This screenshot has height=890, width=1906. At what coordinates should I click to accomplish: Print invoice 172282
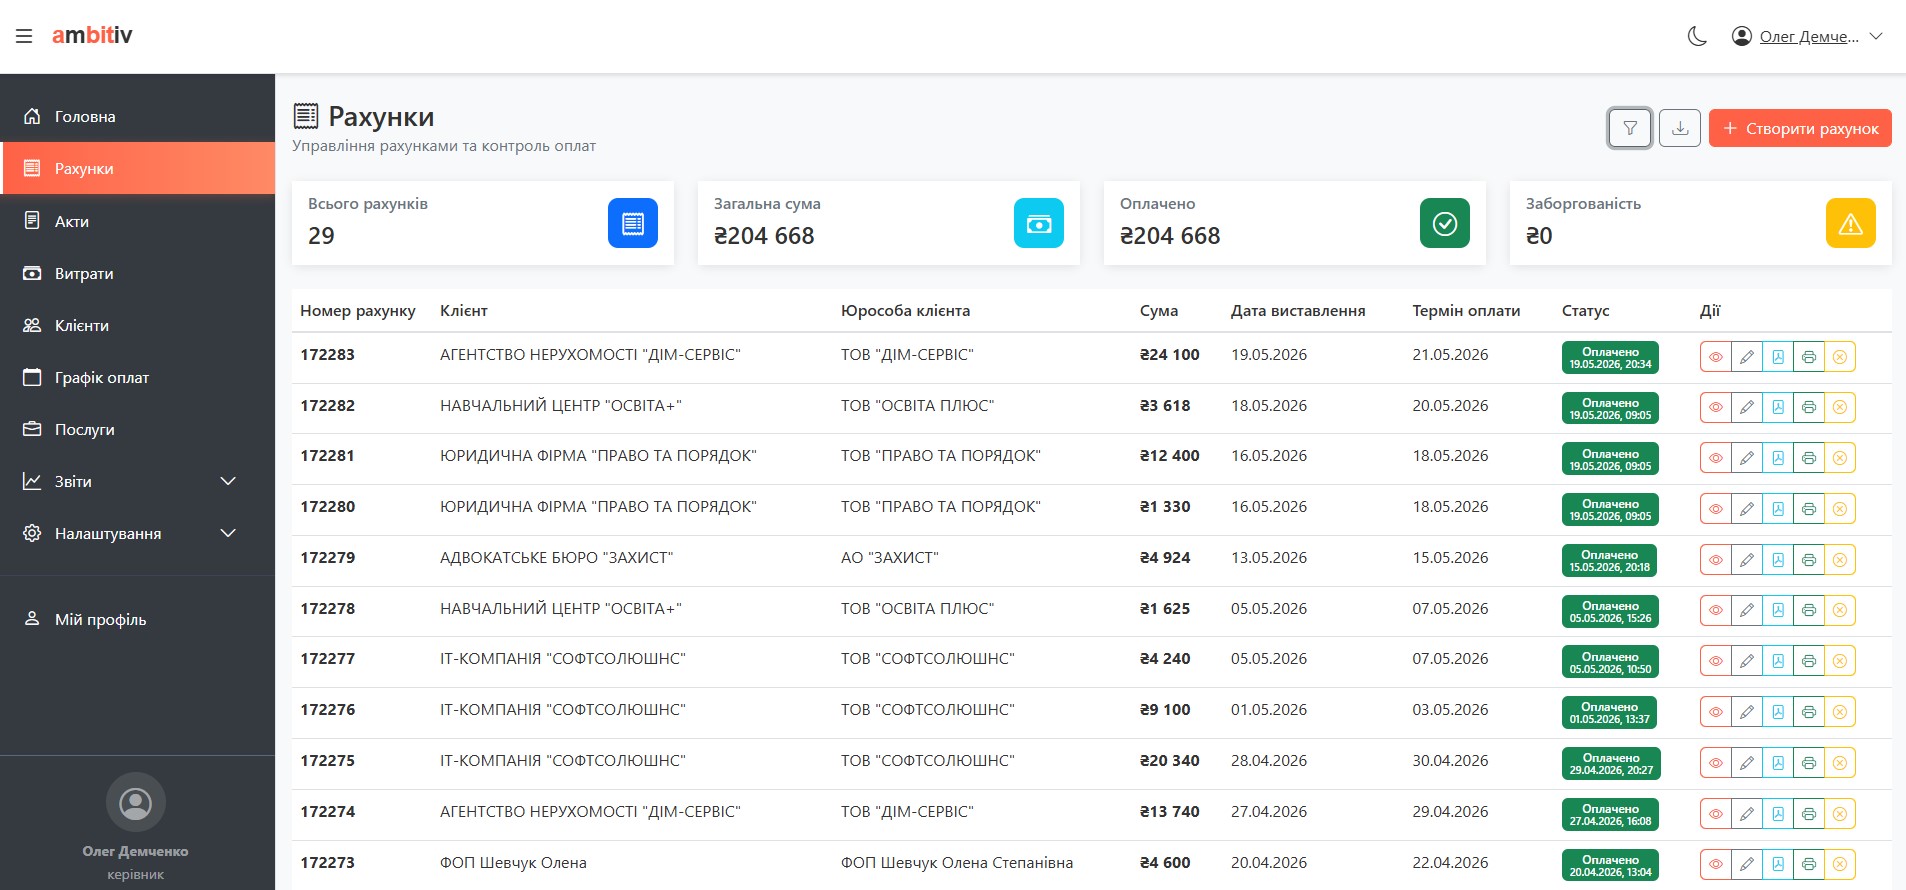(1809, 407)
